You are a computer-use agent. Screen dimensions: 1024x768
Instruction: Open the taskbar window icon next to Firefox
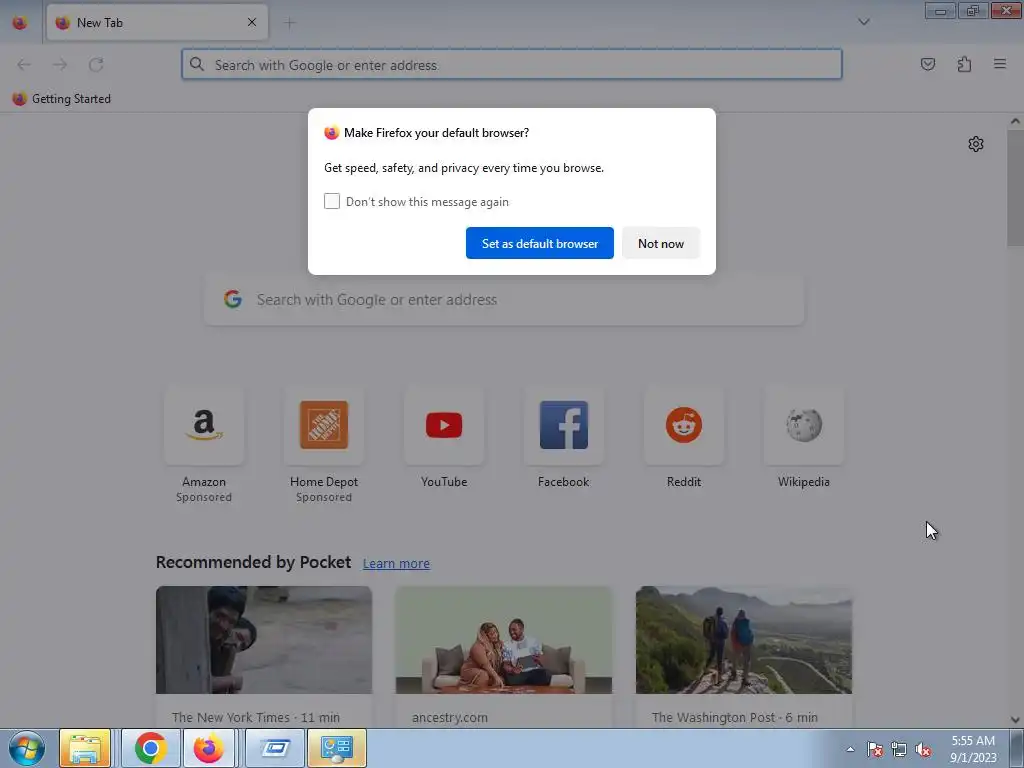point(275,748)
